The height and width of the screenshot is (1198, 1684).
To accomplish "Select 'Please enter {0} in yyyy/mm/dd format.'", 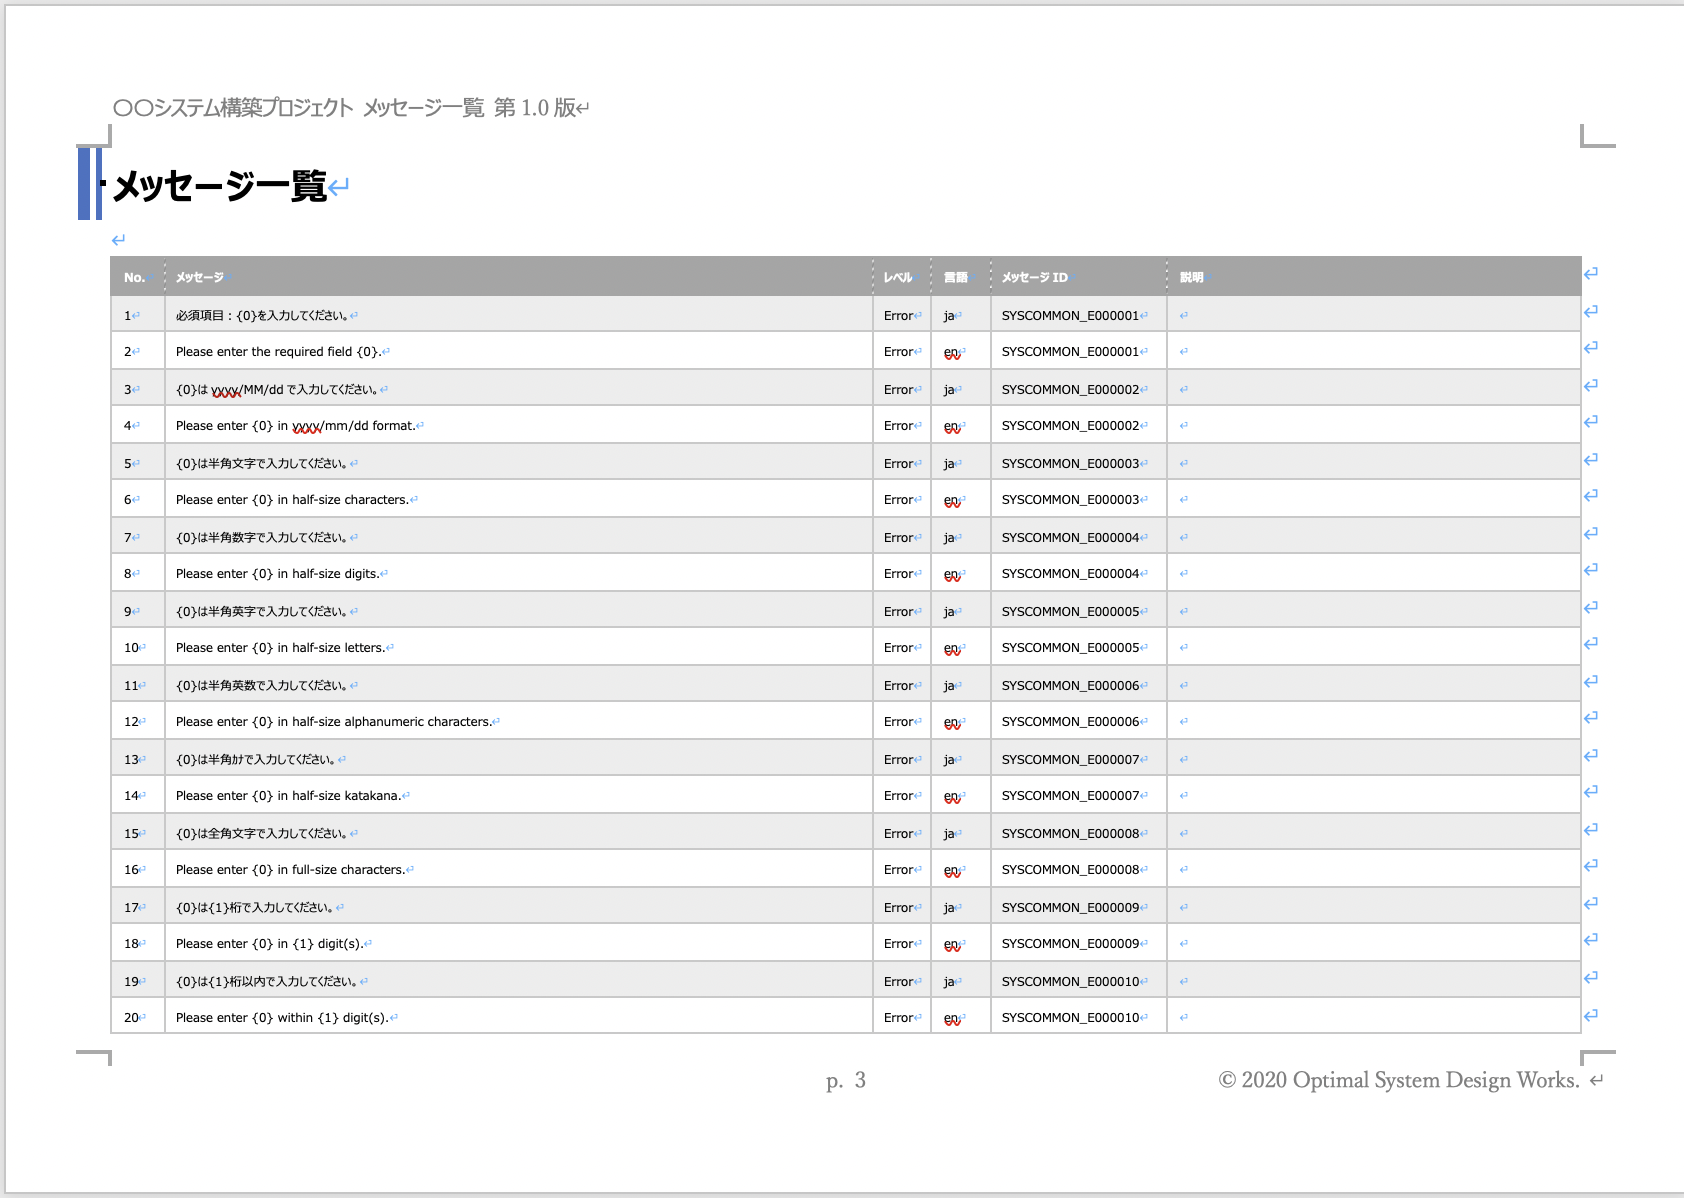I will pyautogui.click(x=295, y=426).
